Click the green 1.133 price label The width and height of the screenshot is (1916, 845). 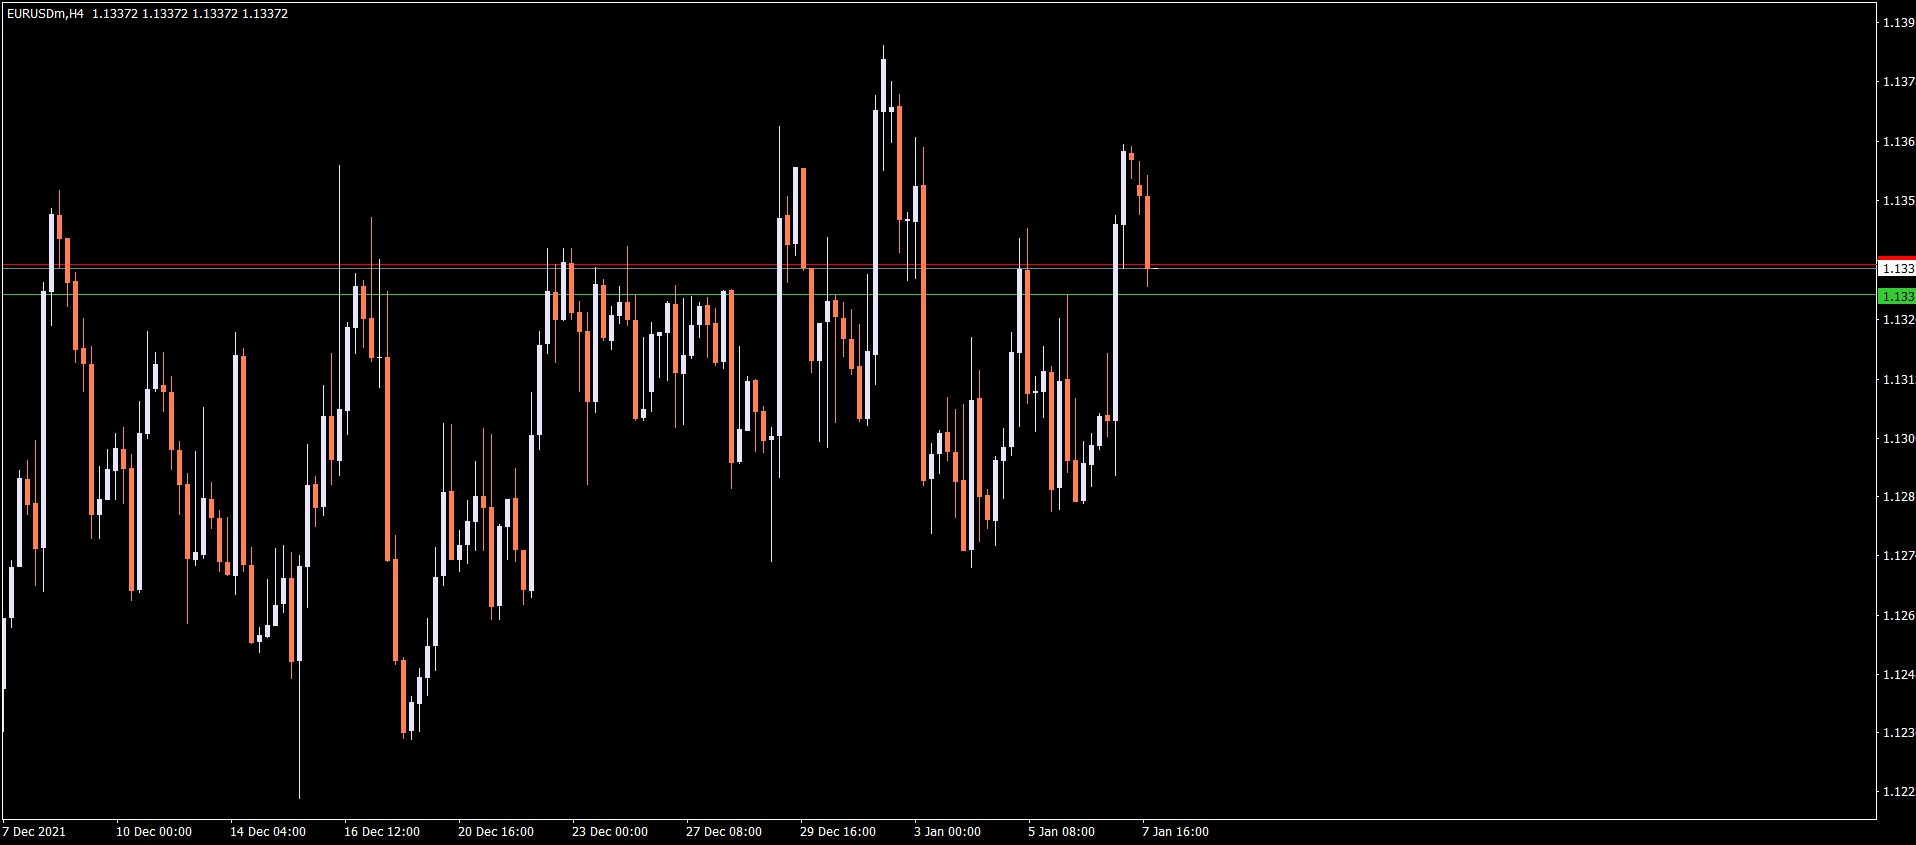coord(1897,296)
